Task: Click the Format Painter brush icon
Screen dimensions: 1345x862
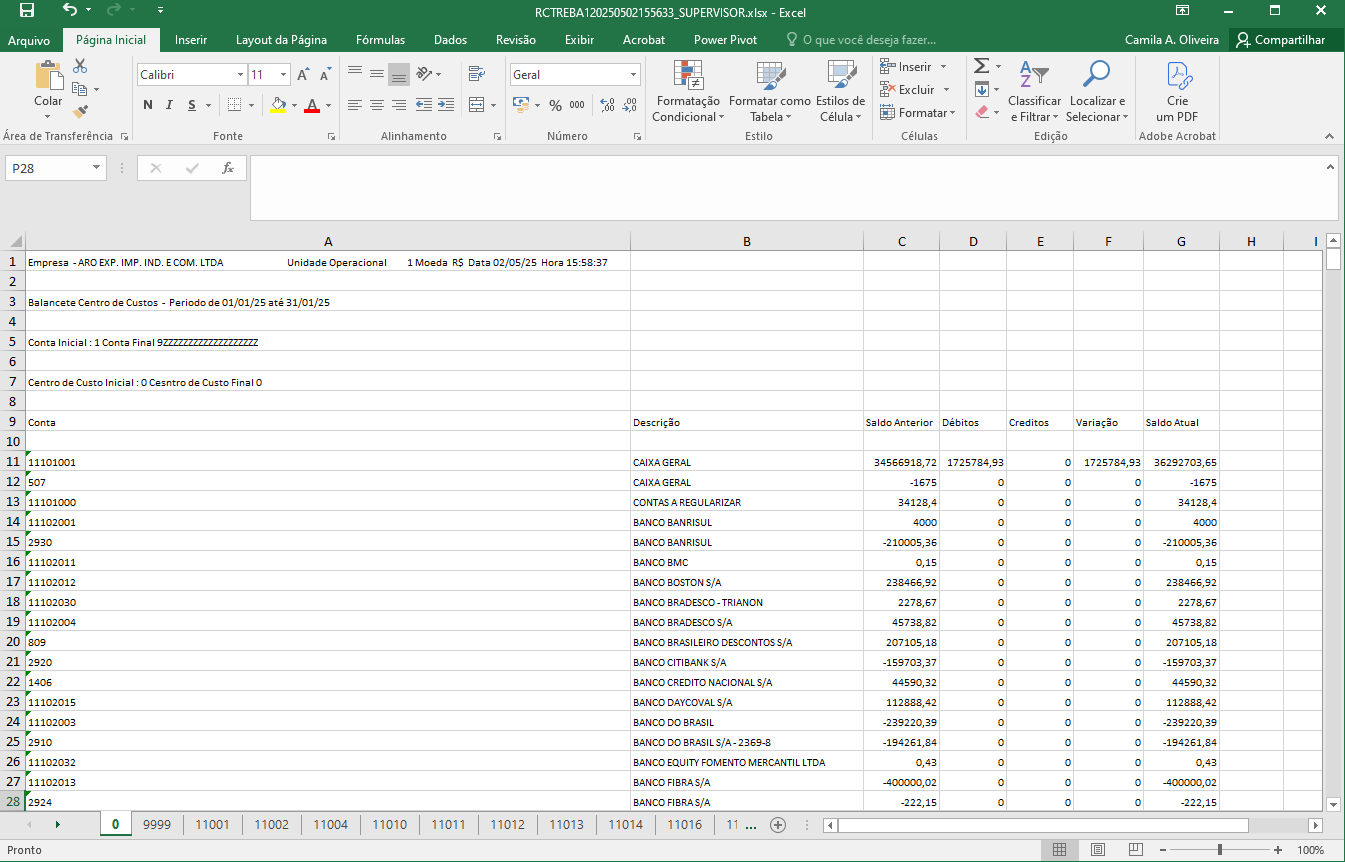Action: (x=80, y=112)
